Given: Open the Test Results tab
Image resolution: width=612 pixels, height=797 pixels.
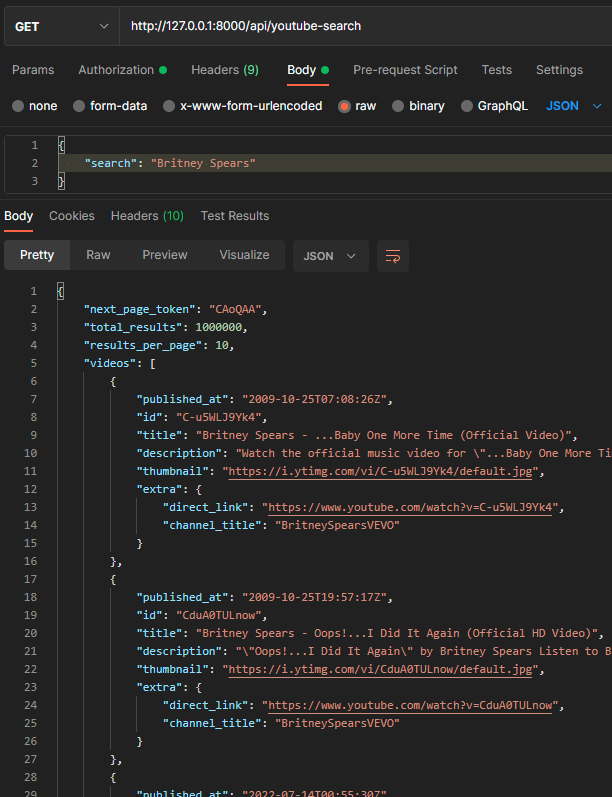Looking at the screenshot, I should tap(235, 216).
